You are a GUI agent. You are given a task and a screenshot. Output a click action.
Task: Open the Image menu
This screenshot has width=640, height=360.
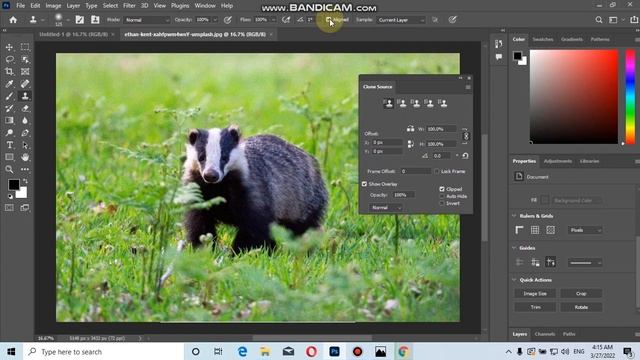tap(53, 6)
